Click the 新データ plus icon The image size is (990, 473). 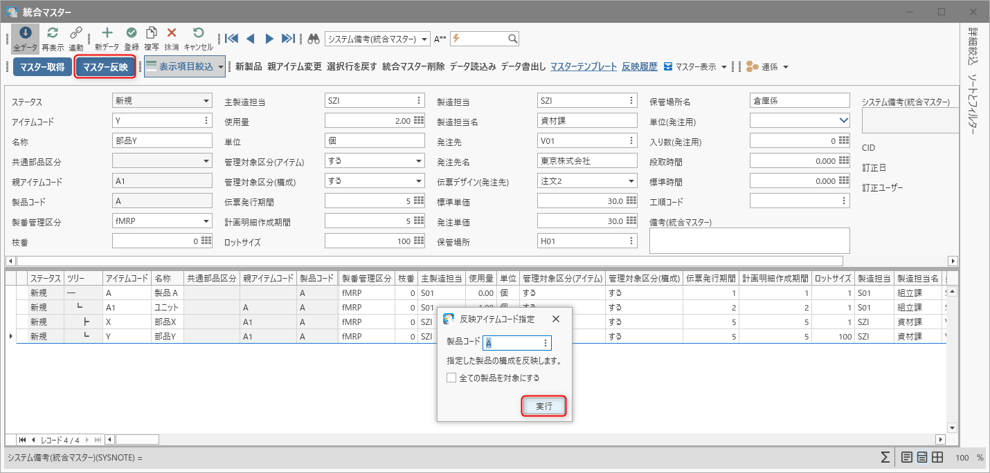pos(107,35)
